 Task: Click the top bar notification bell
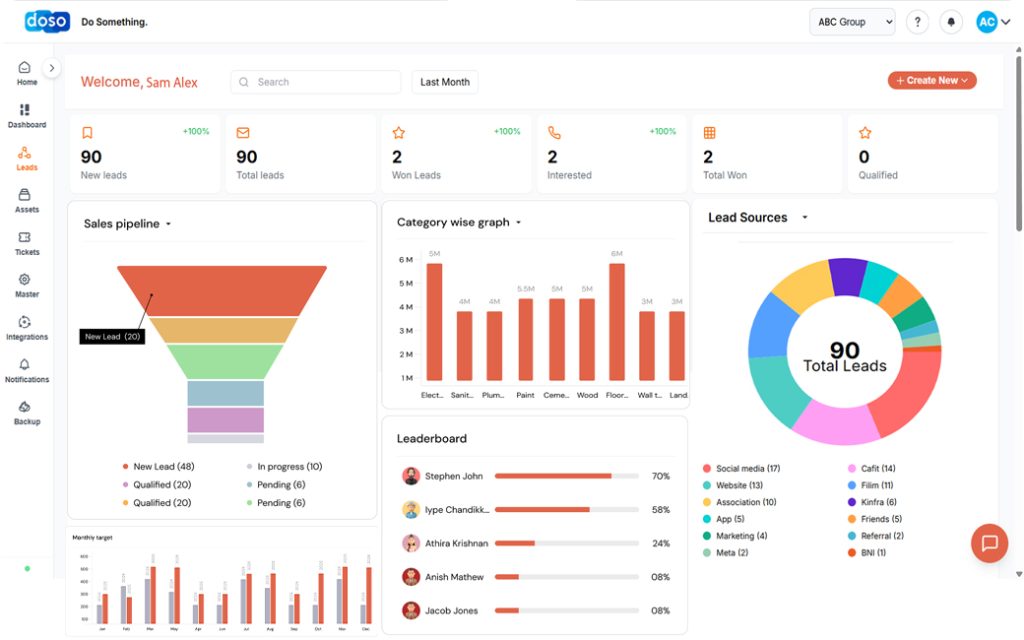click(x=951, y=22)
